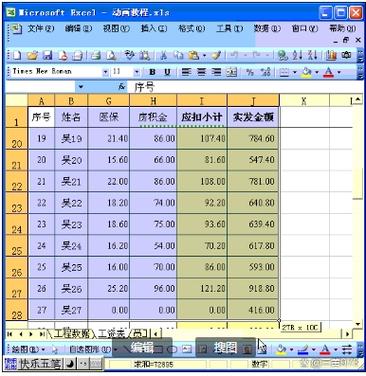Toggle Underline formatting
Screen dimensions: 366x376
(167, 72)
